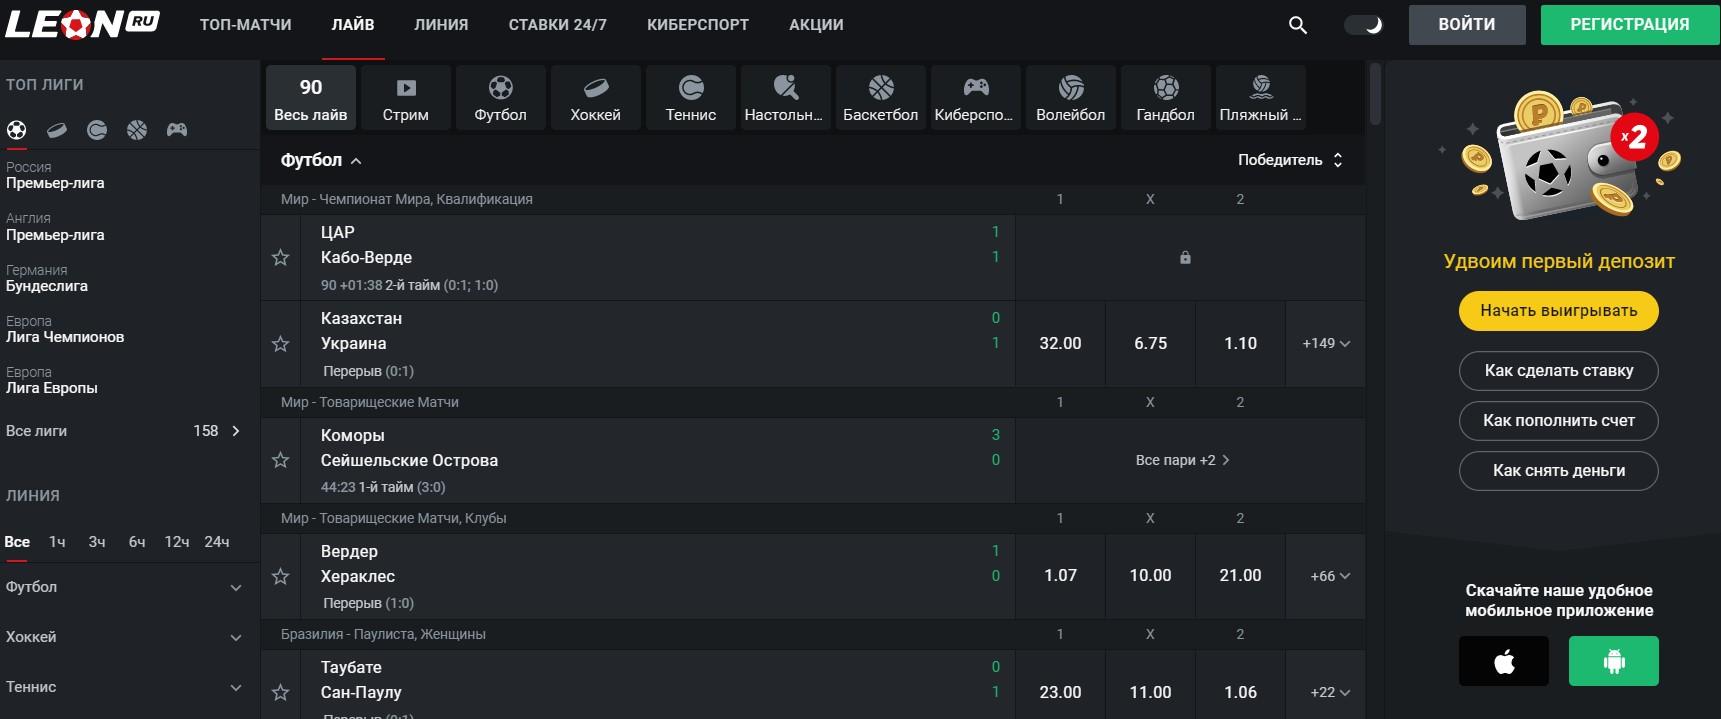This screenshot has width=1721, height=719.
Task: Open Как пополнить счет guide
Action: (x=1559, y=421)
